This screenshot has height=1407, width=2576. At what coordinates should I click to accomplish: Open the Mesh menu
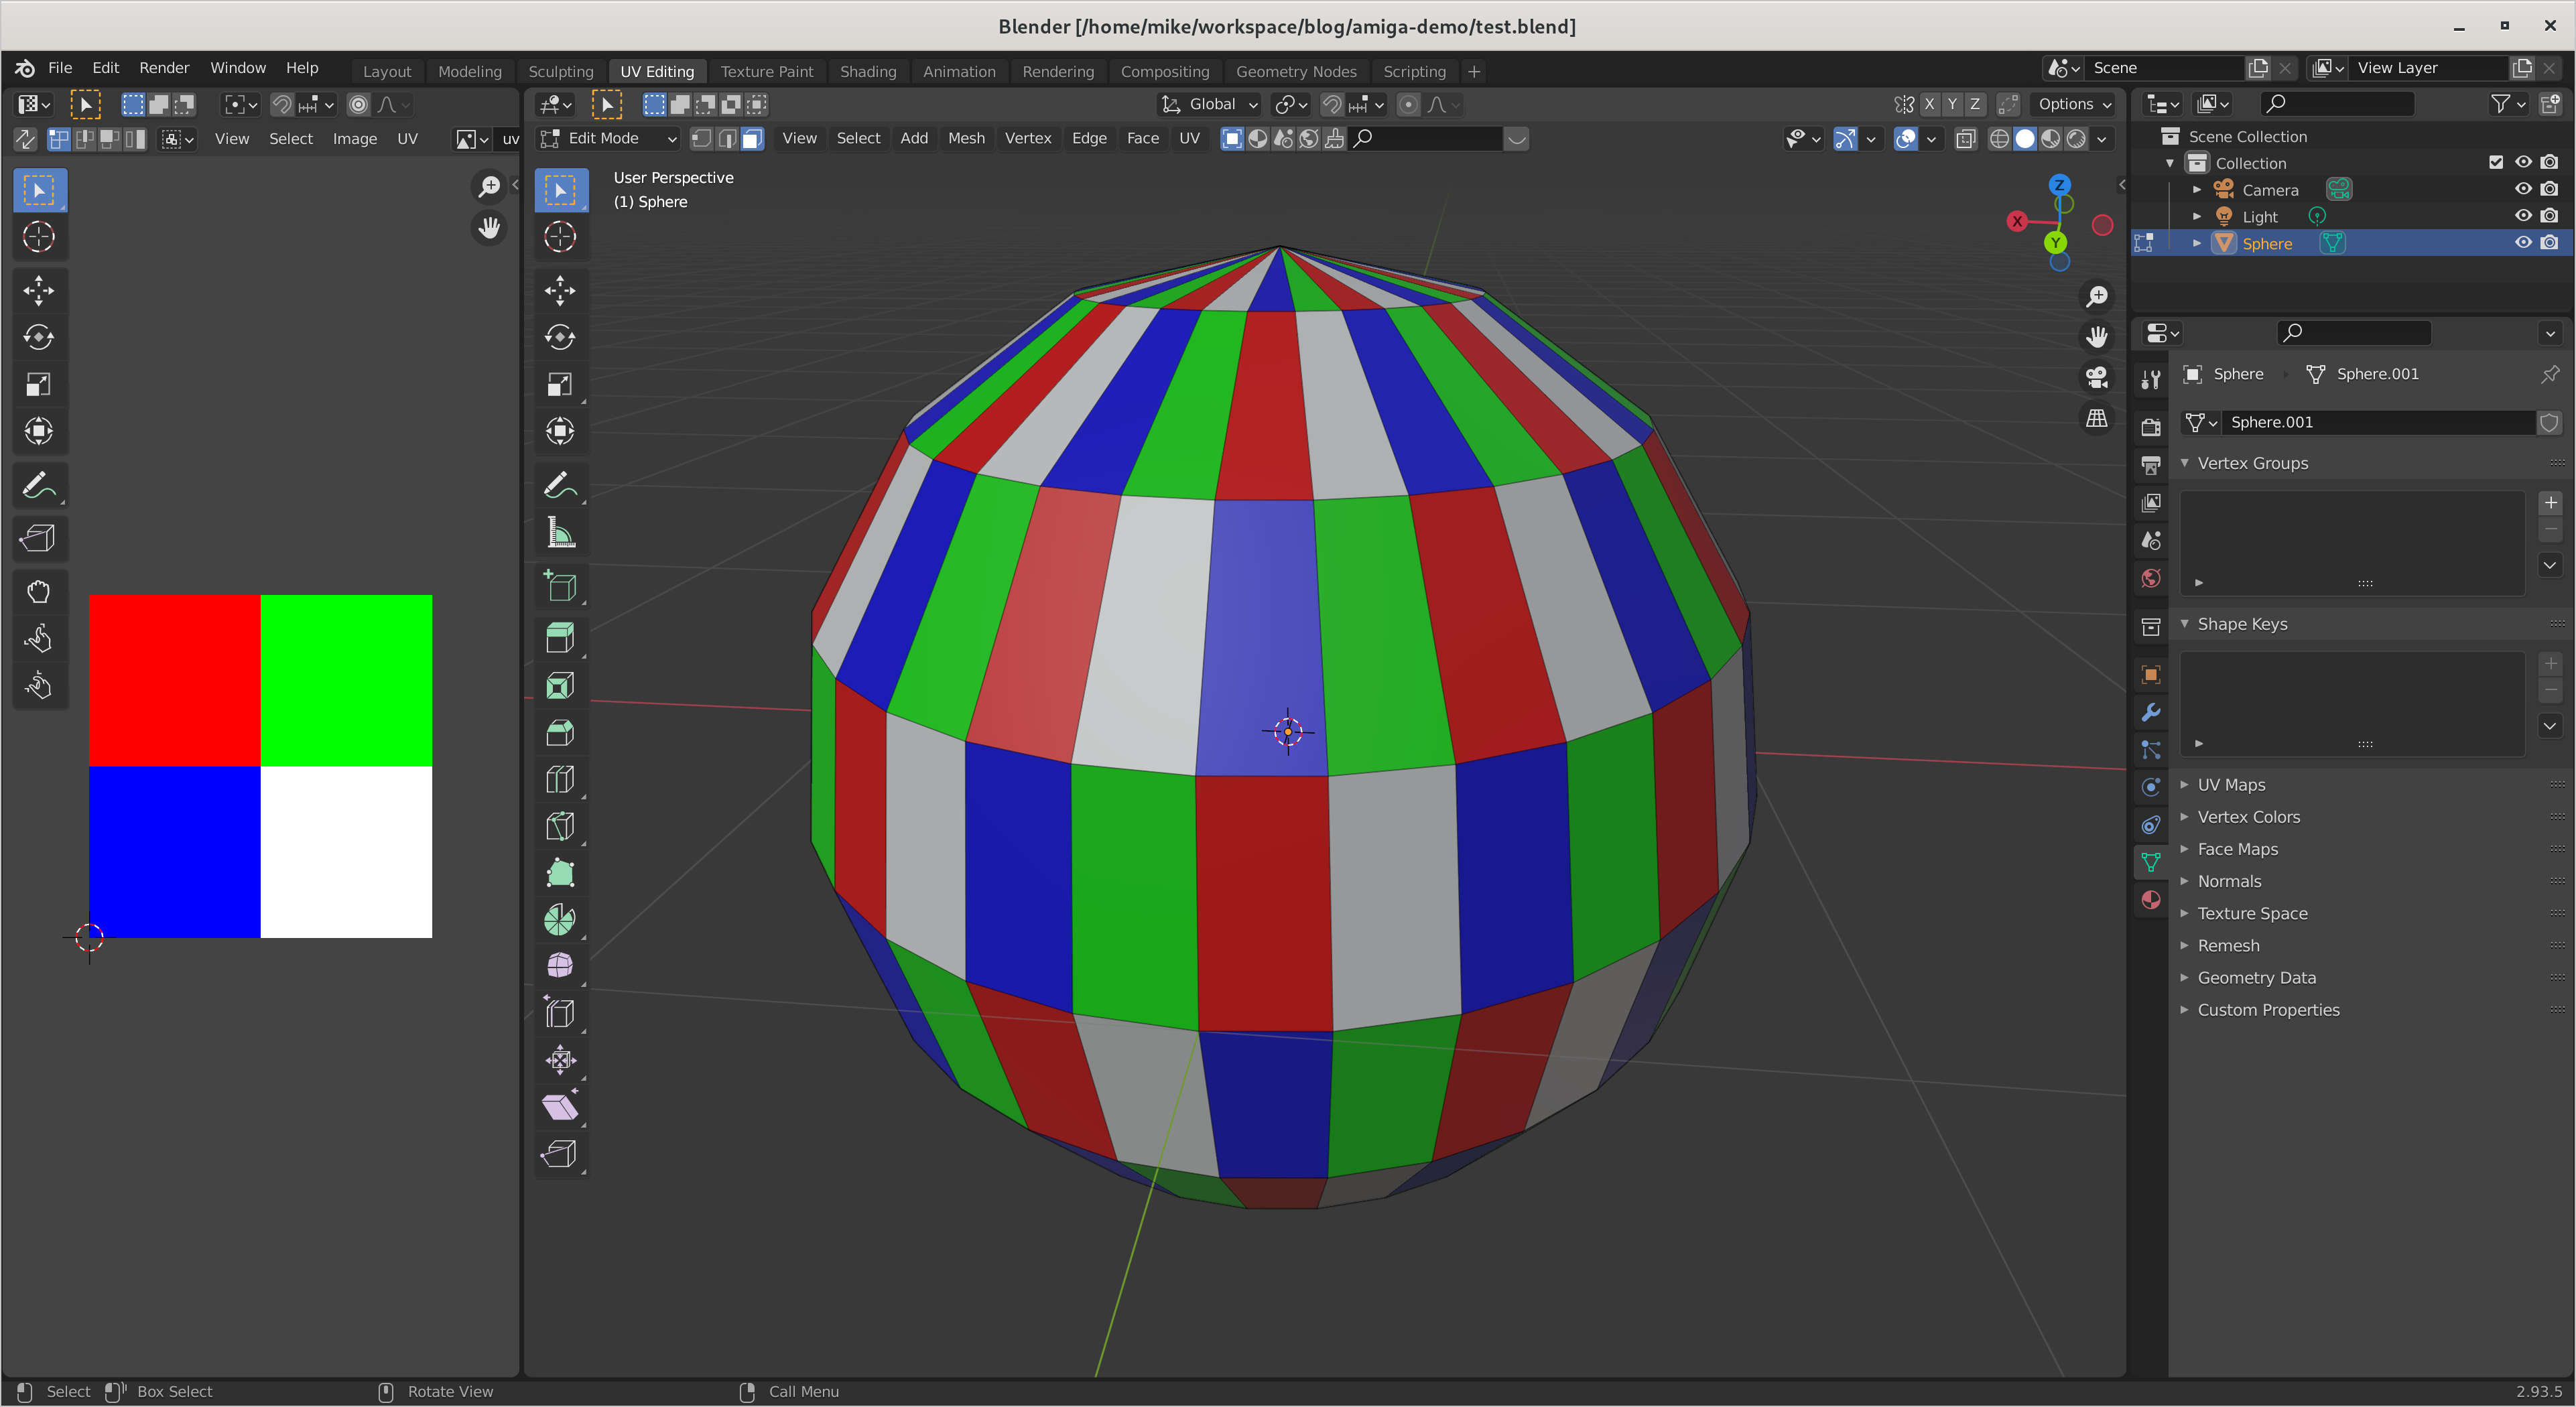[966, 138]
